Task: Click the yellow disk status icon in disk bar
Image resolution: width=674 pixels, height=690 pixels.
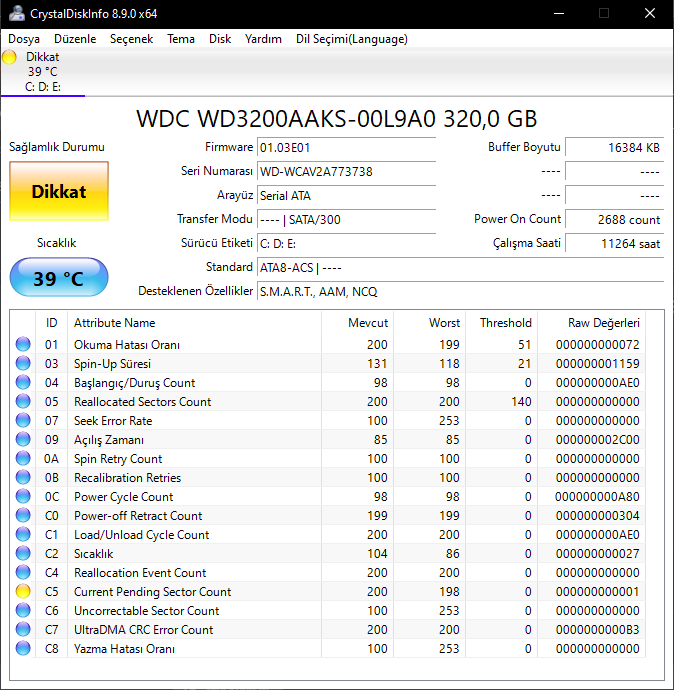Action: click(x=9, y=57)
